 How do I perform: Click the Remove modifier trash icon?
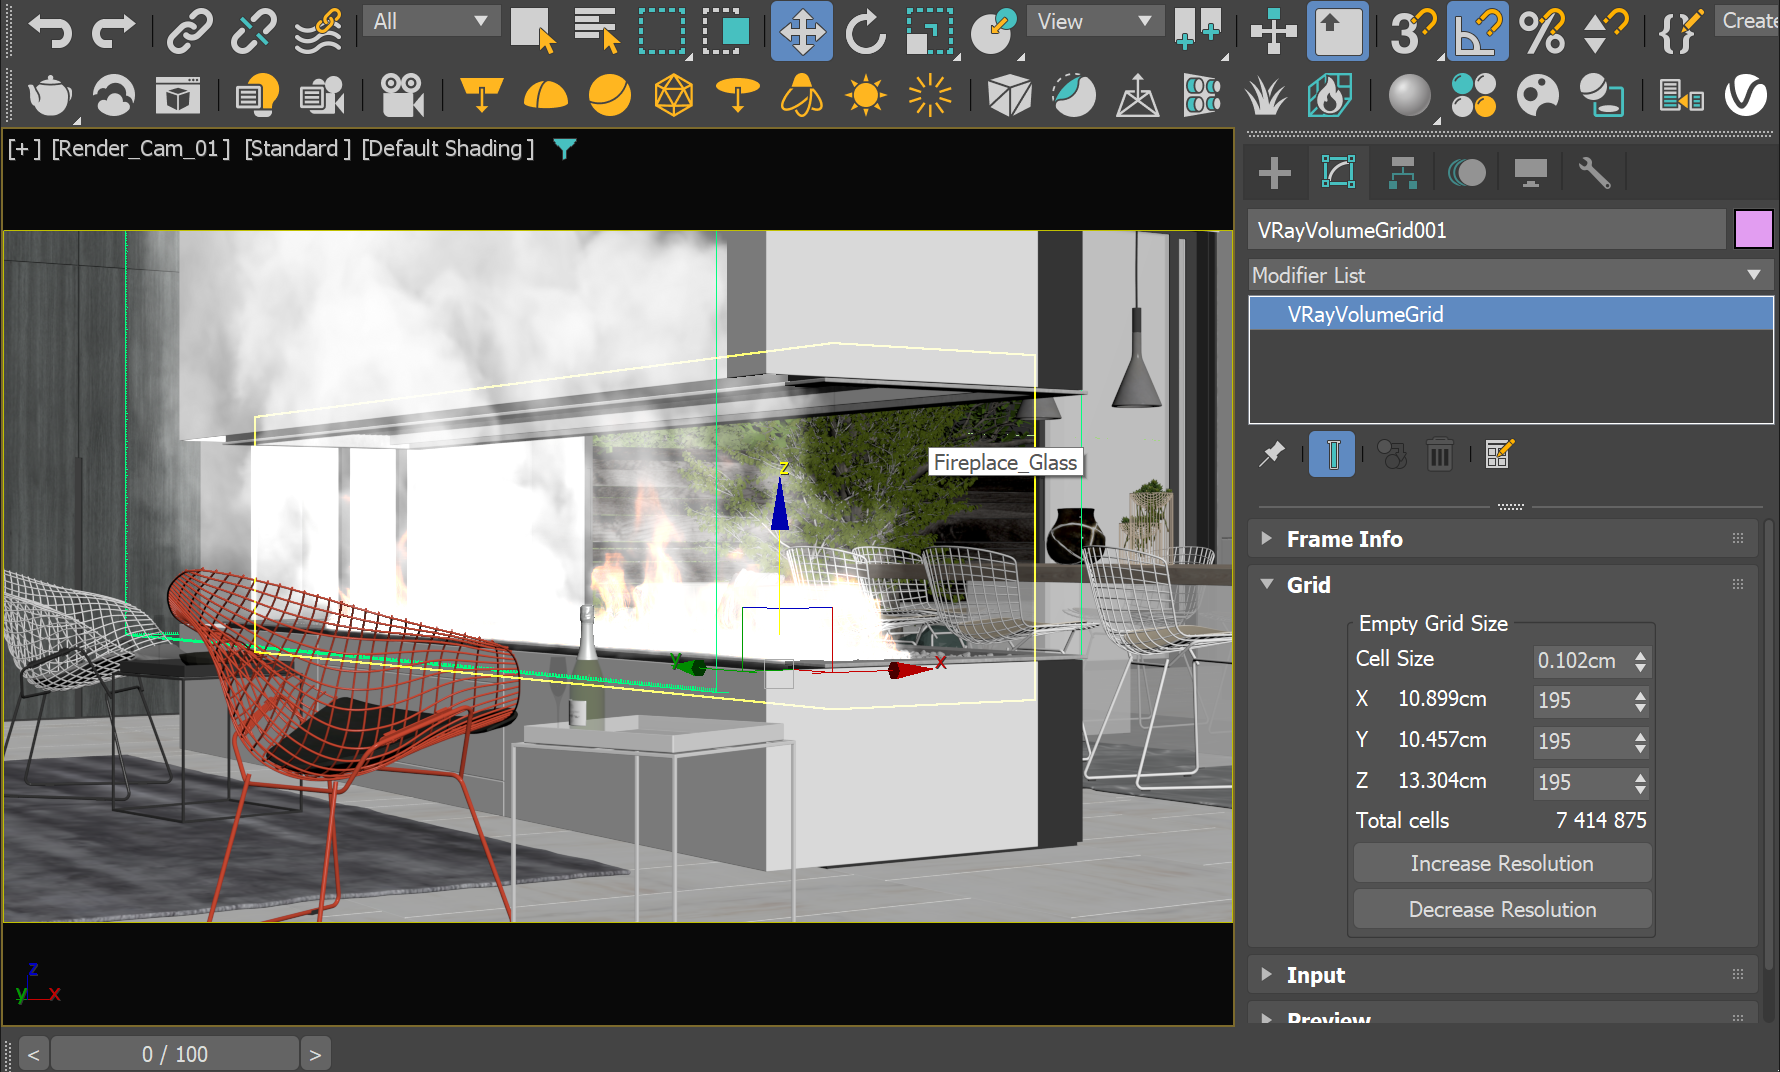pos(1439,455)
